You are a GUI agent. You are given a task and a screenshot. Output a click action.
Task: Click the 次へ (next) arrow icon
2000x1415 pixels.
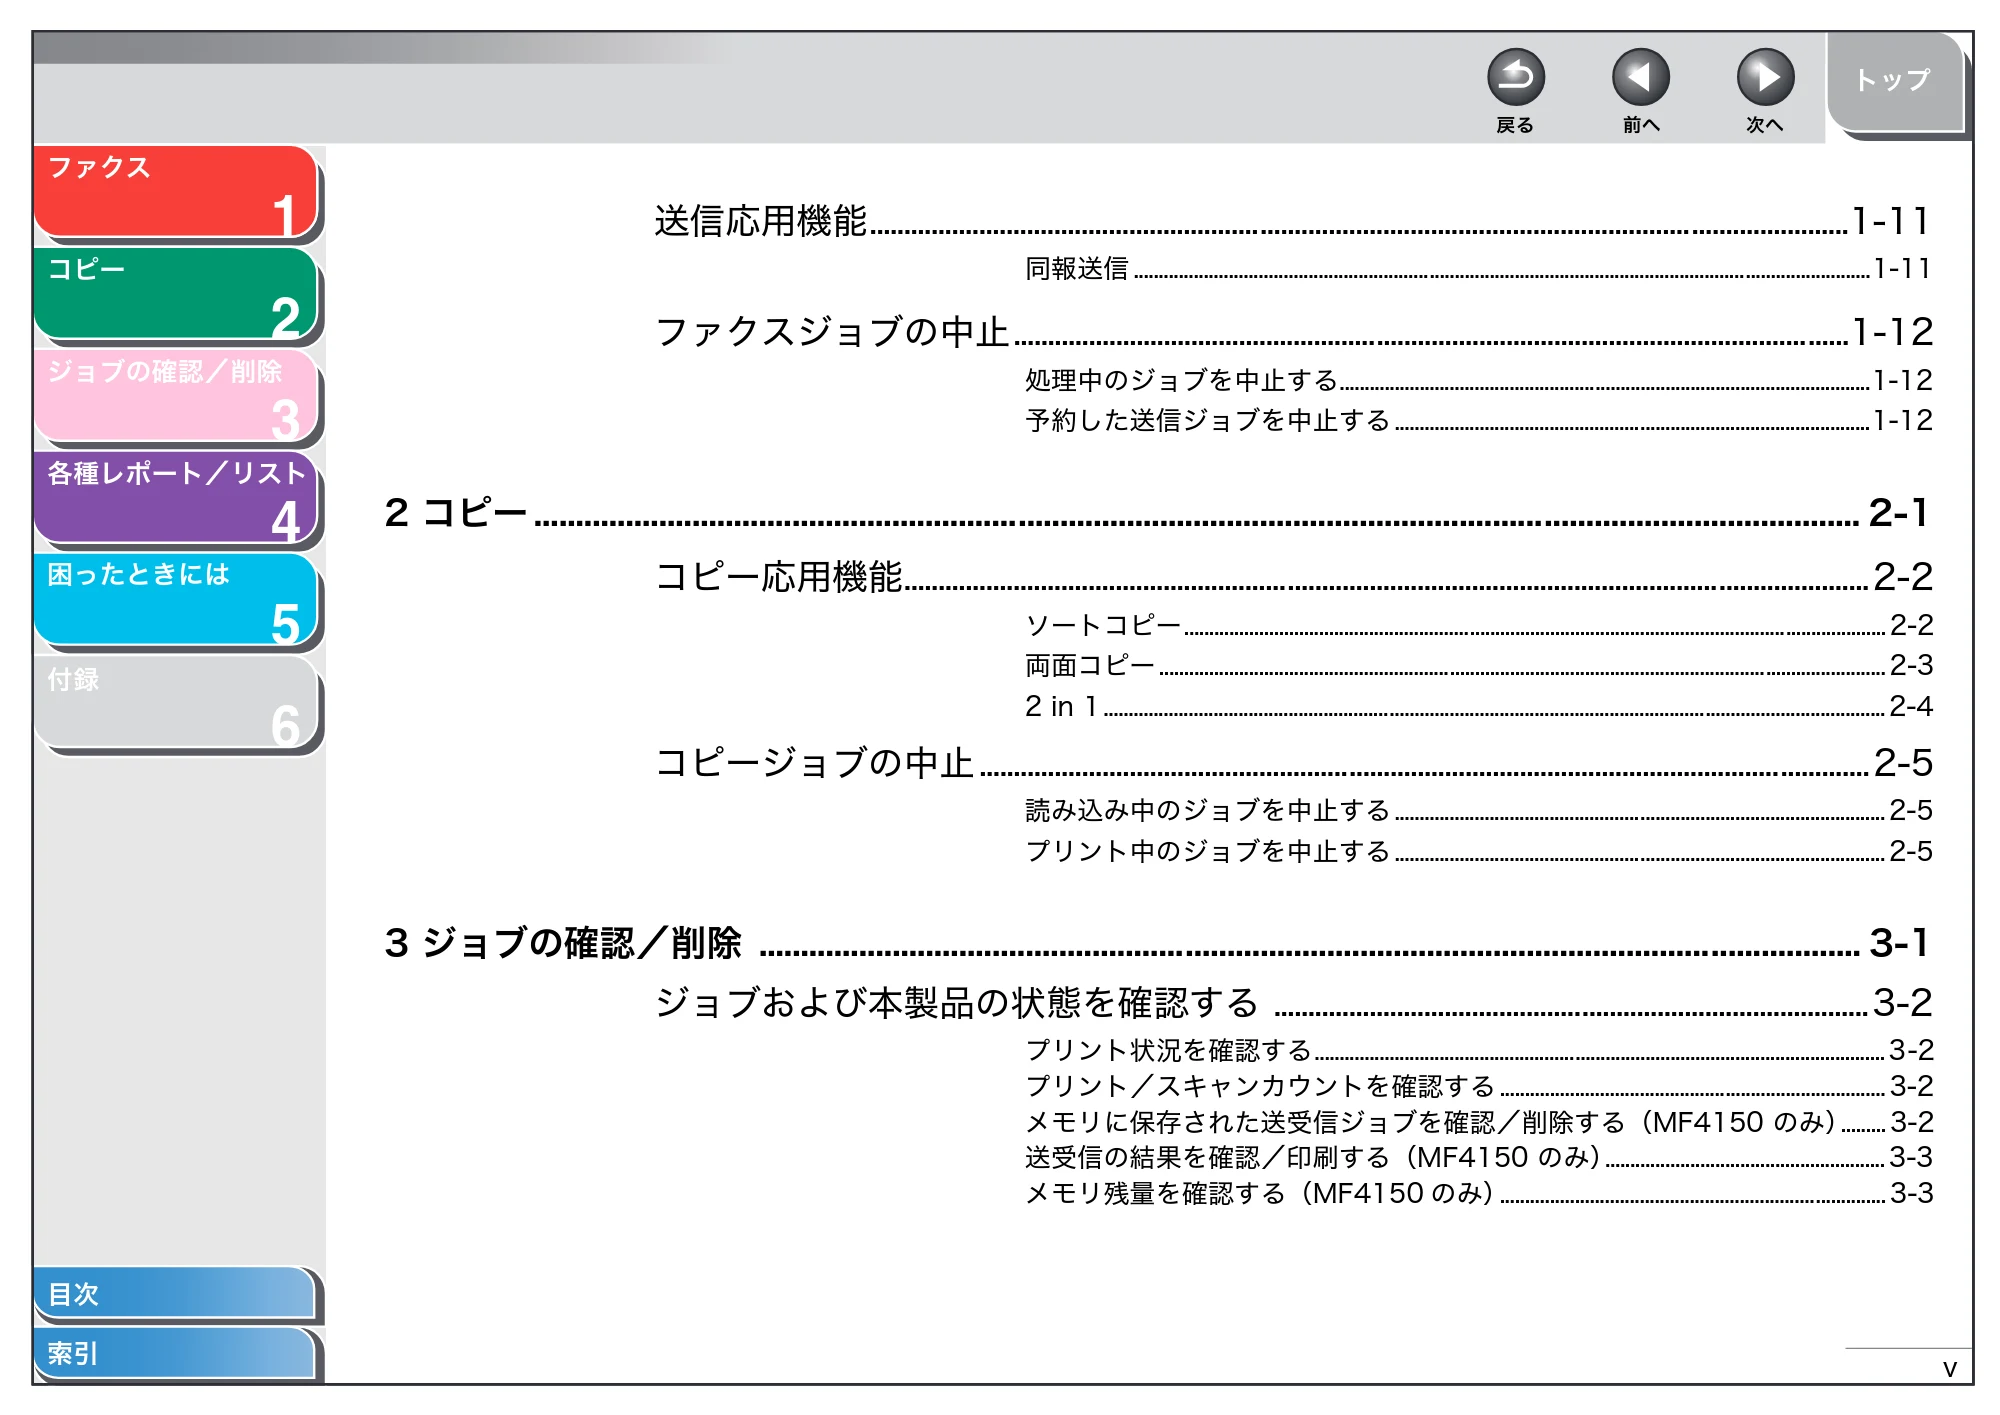pyautogui.click(x=1765, y=77)
